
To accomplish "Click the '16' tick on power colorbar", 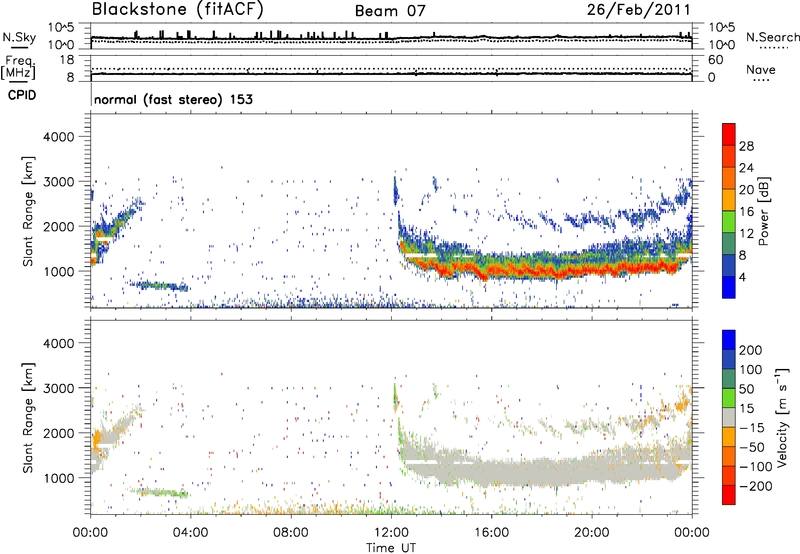I will pos(746,212).
